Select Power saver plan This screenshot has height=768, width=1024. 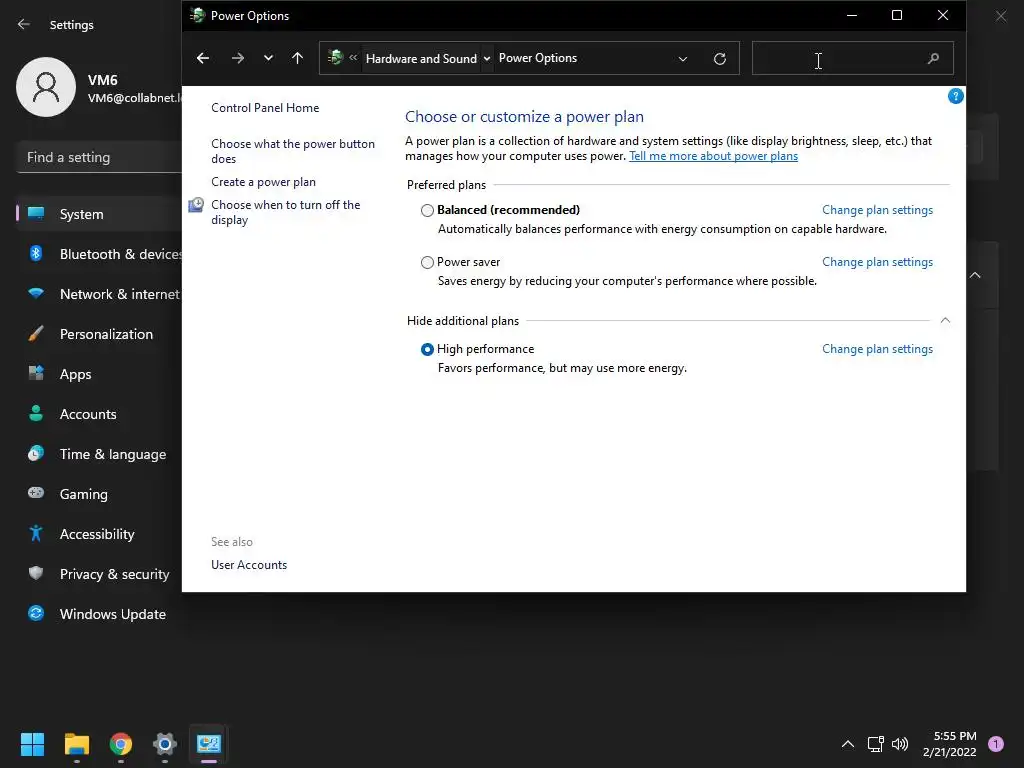[x=427, y=263]
